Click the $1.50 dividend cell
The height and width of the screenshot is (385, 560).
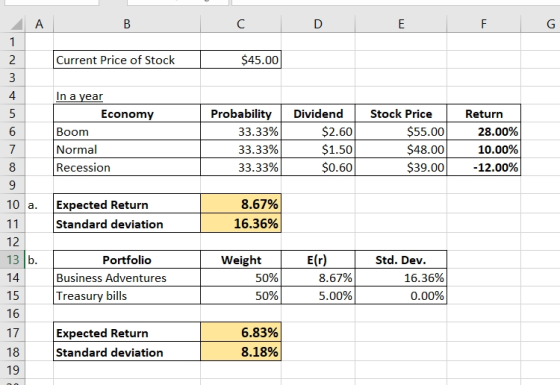318,149
